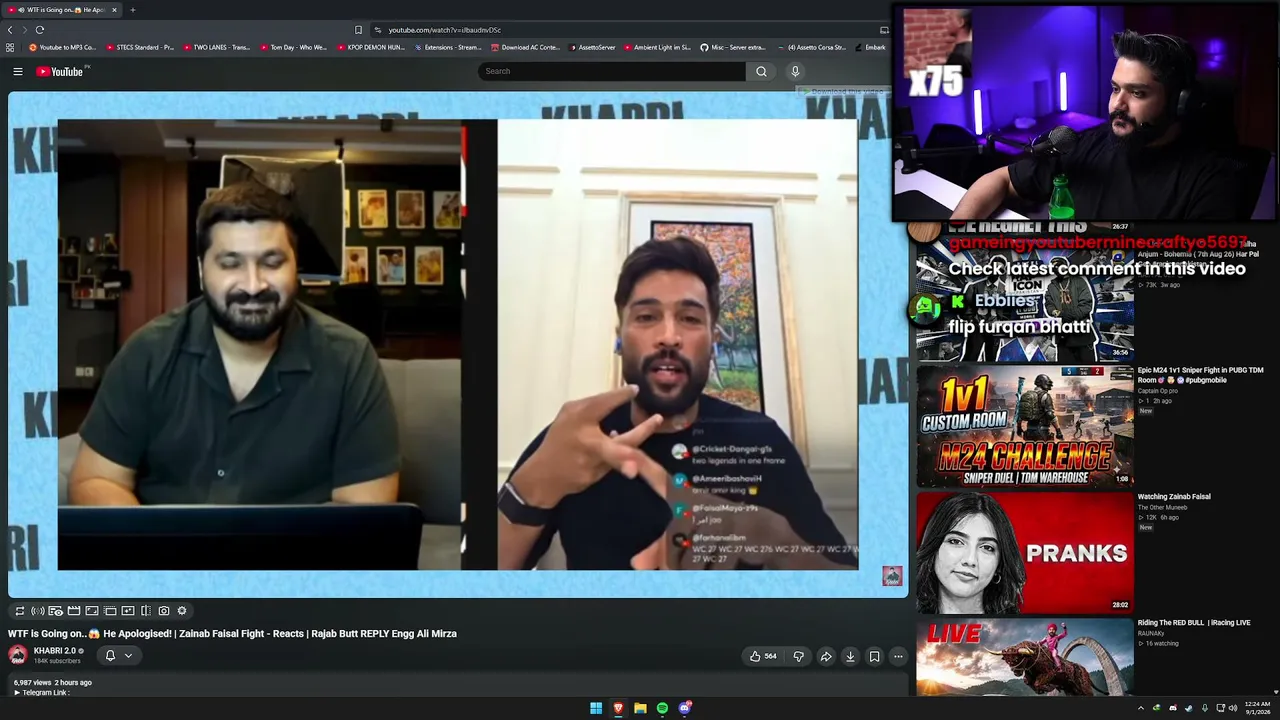The image size is (1280, 720).
Task: Save the video with the bookmark icon
Action: [874, 656]
